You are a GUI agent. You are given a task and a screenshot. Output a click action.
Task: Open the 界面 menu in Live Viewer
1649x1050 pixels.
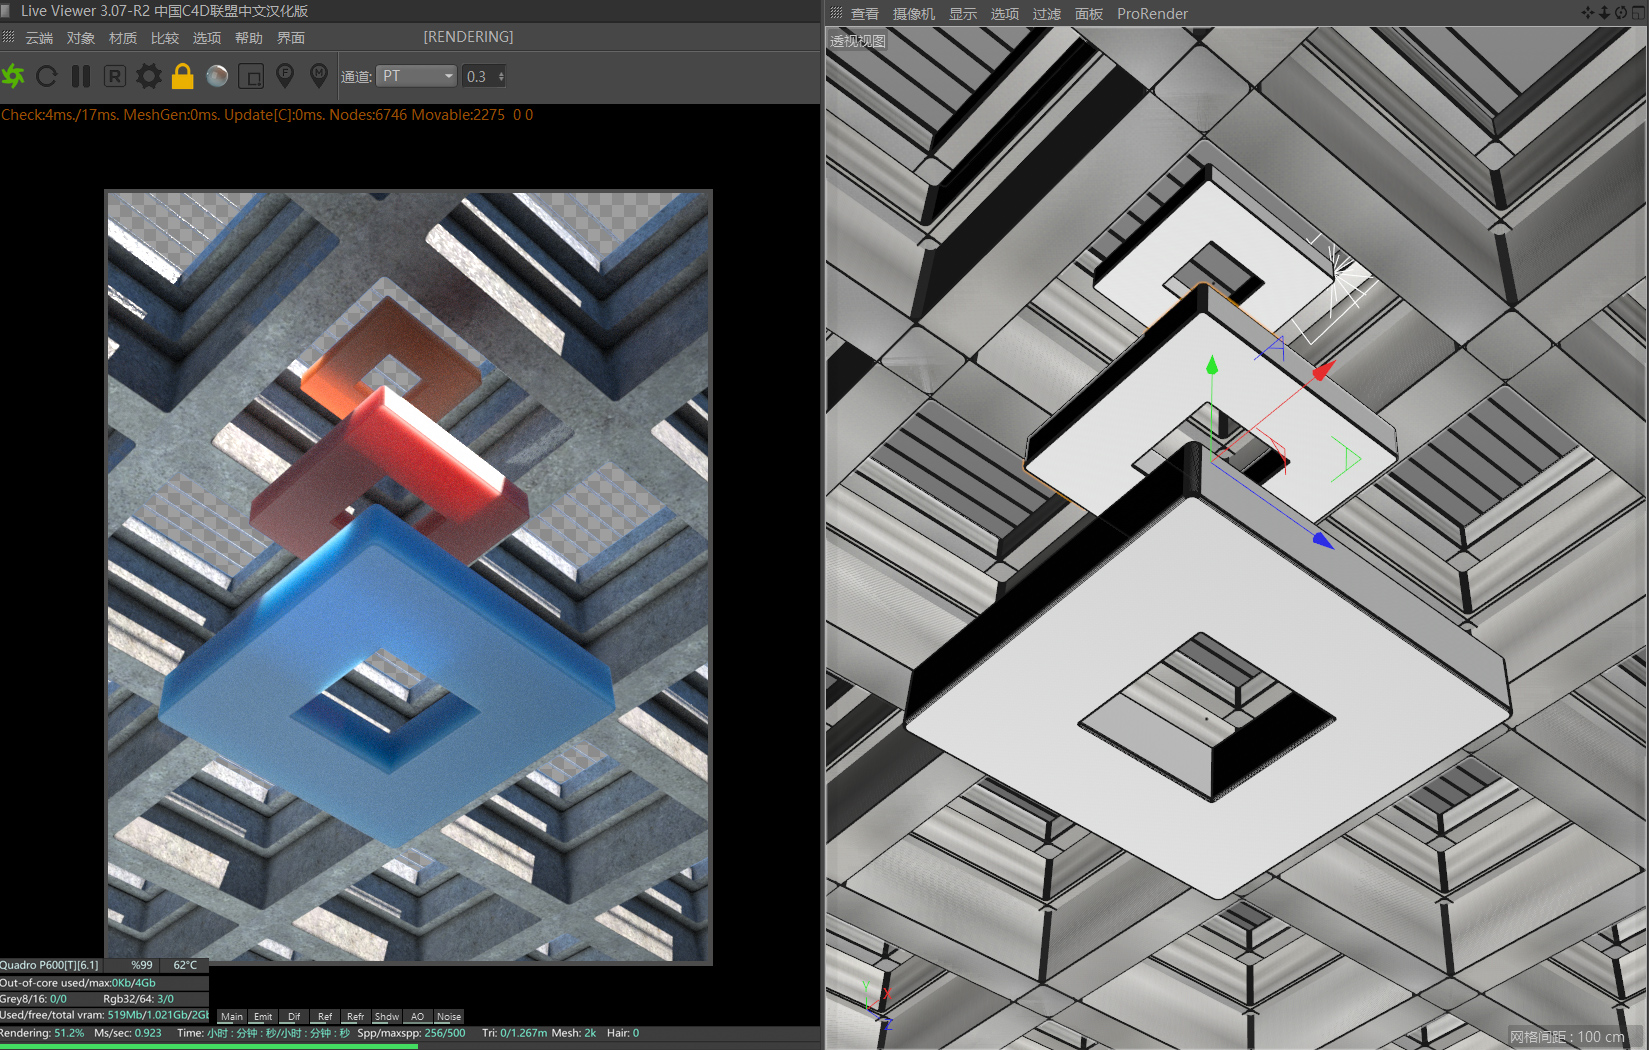point(291,38)
